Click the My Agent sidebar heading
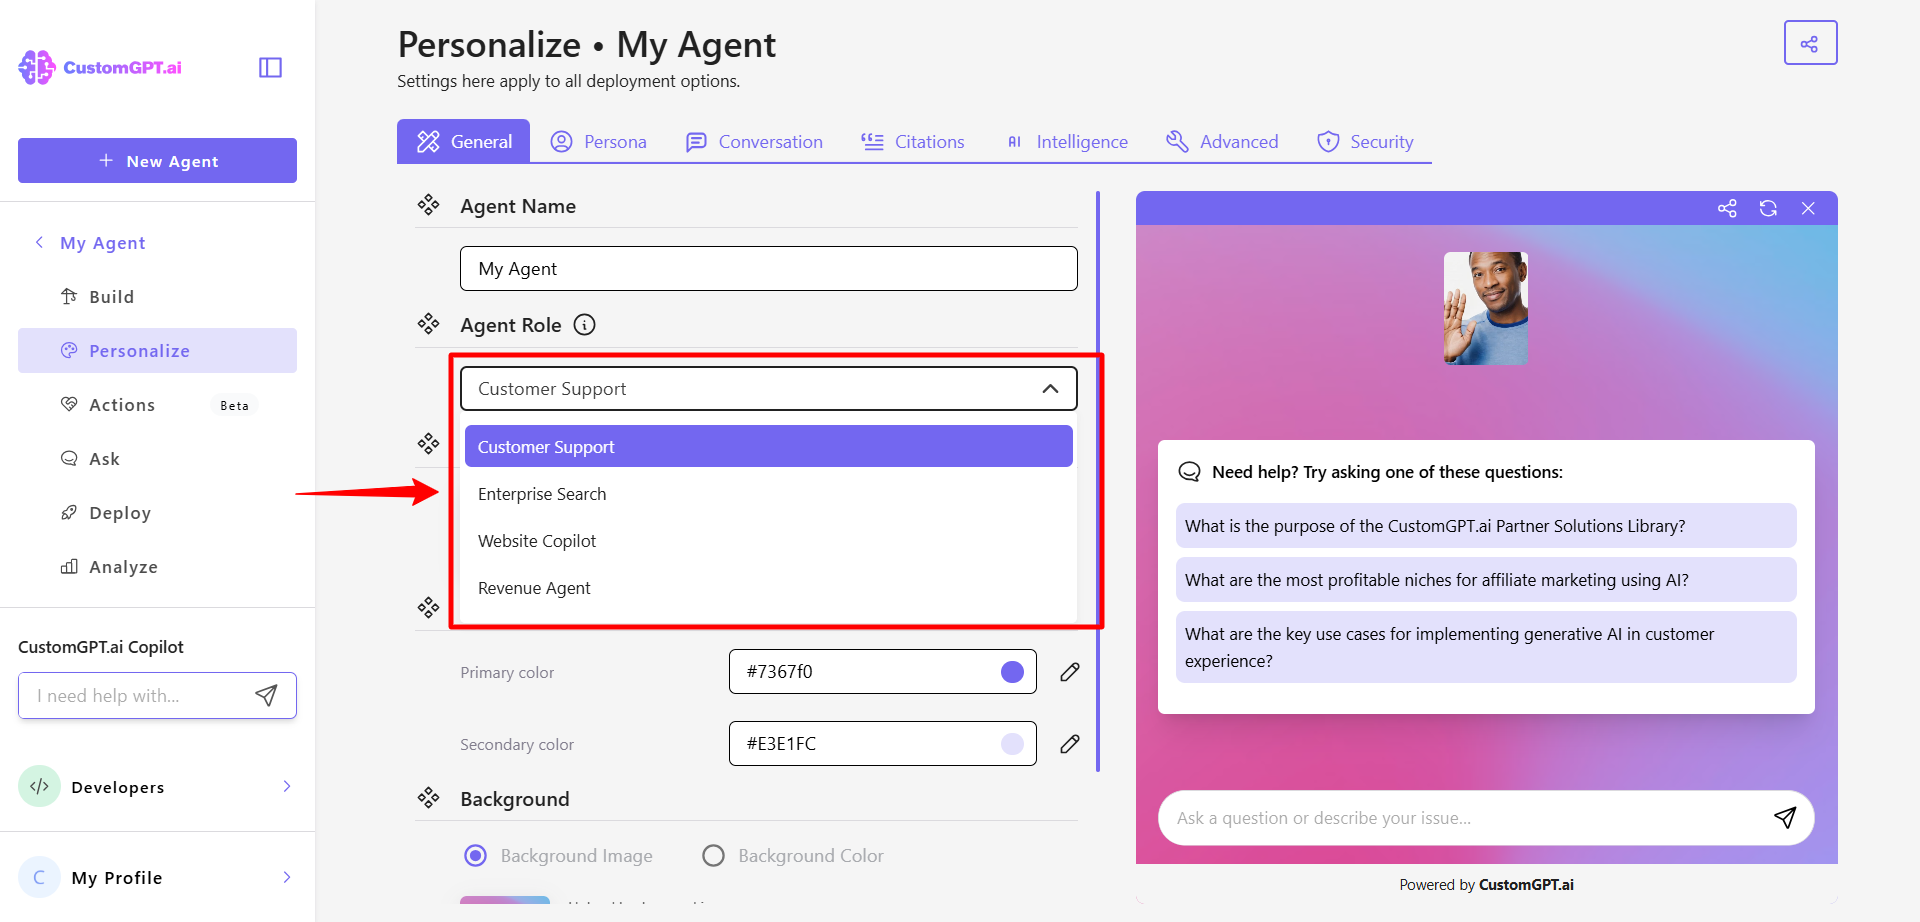Screen dimensions: 1920x922 pyautogui.click(x=103, y=243)
